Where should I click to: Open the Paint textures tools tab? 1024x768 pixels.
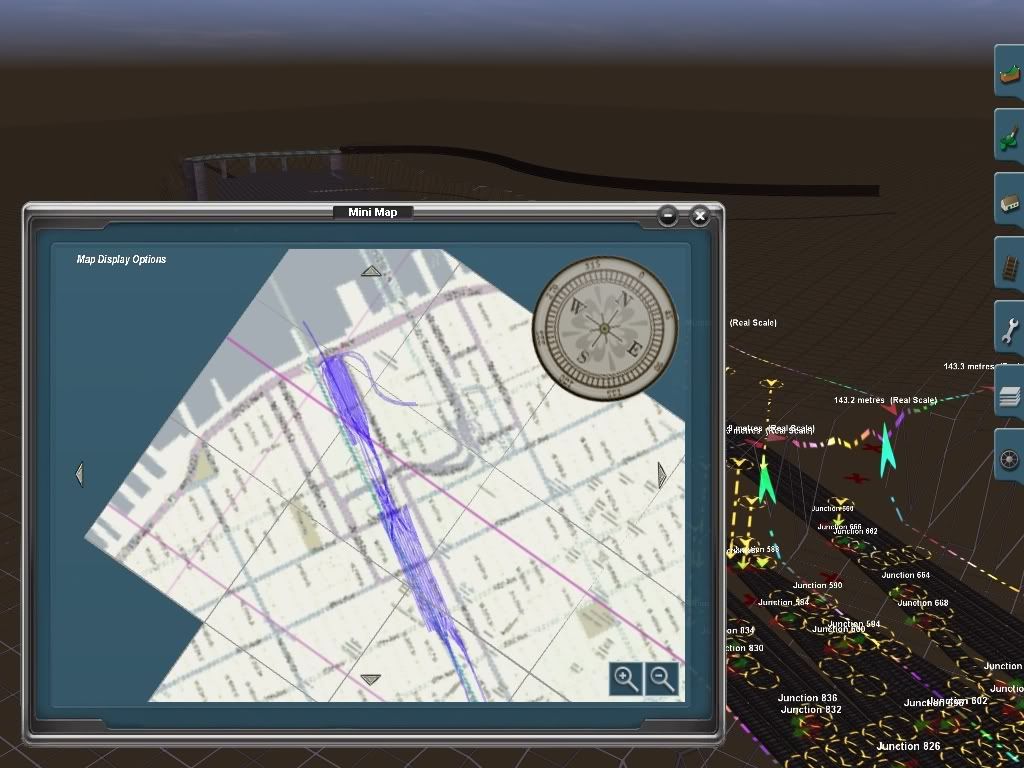1010,137
